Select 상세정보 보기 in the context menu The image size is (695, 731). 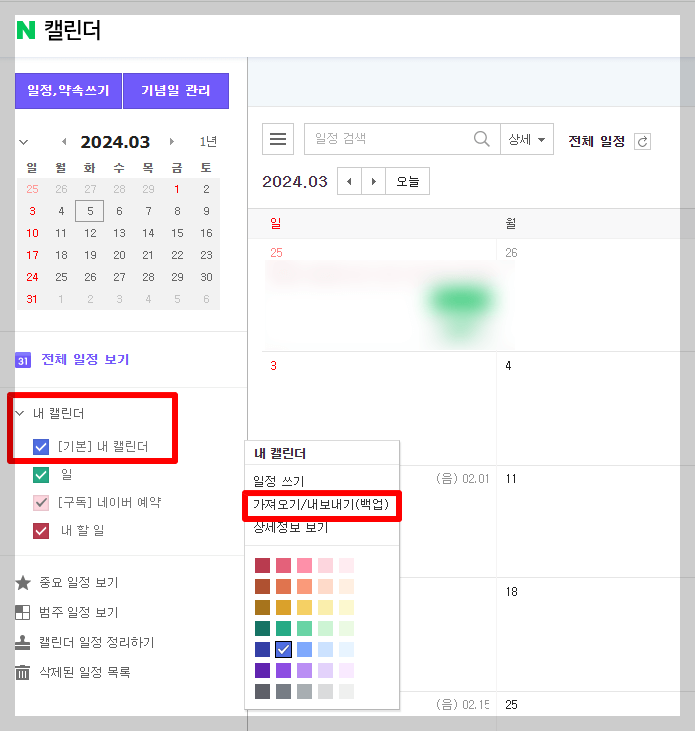(291, 527)
